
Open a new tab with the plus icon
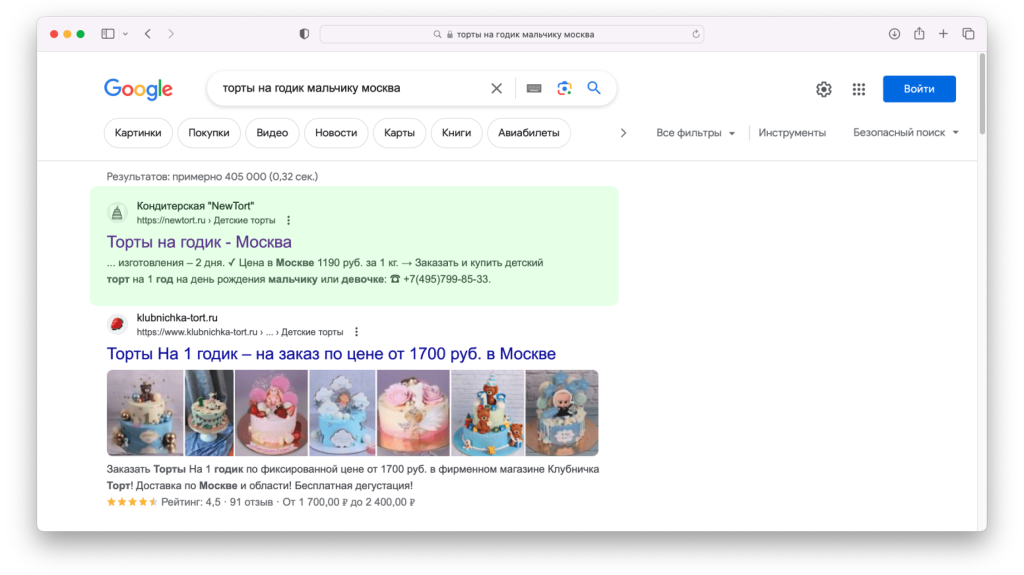pos(943,34)
